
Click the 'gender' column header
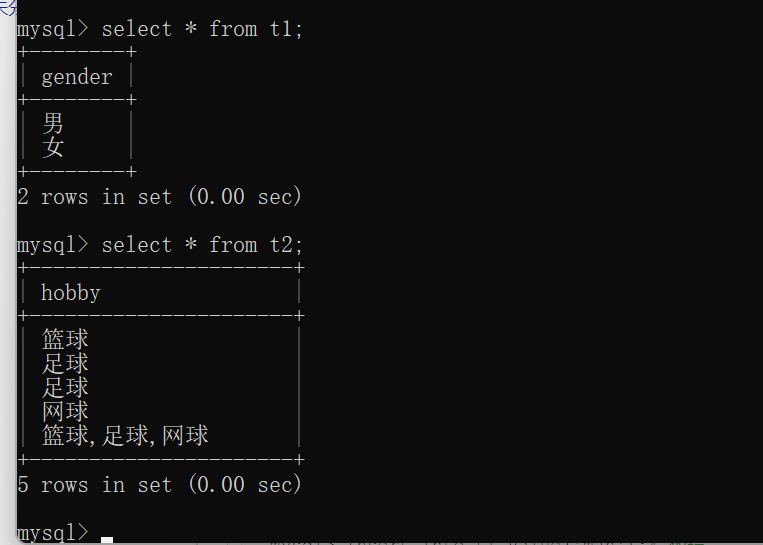77,77
